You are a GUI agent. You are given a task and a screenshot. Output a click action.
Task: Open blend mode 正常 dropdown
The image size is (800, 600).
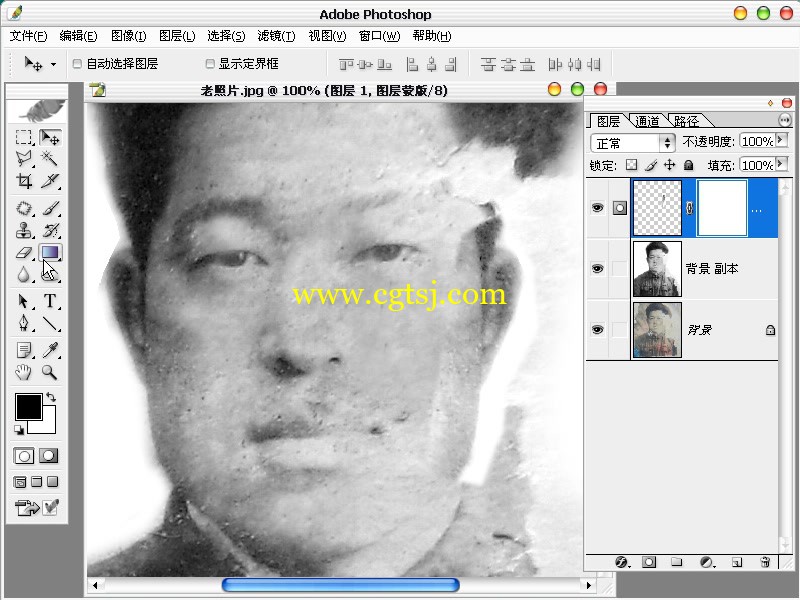(x=633, y=143)
